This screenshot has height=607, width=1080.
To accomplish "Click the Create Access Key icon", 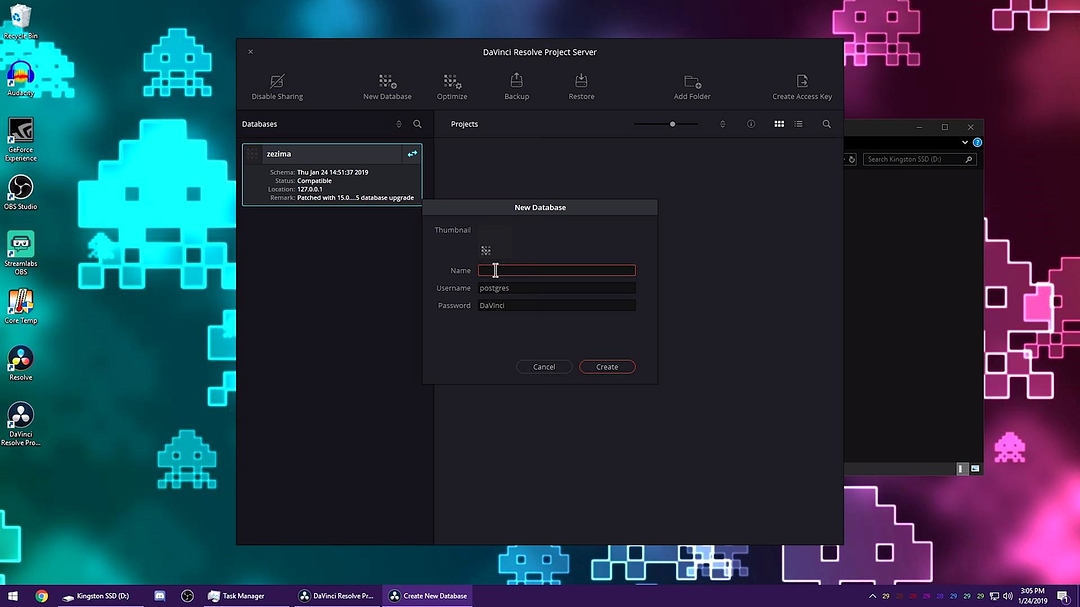I will pyautogui.click(x=802, y=84).
